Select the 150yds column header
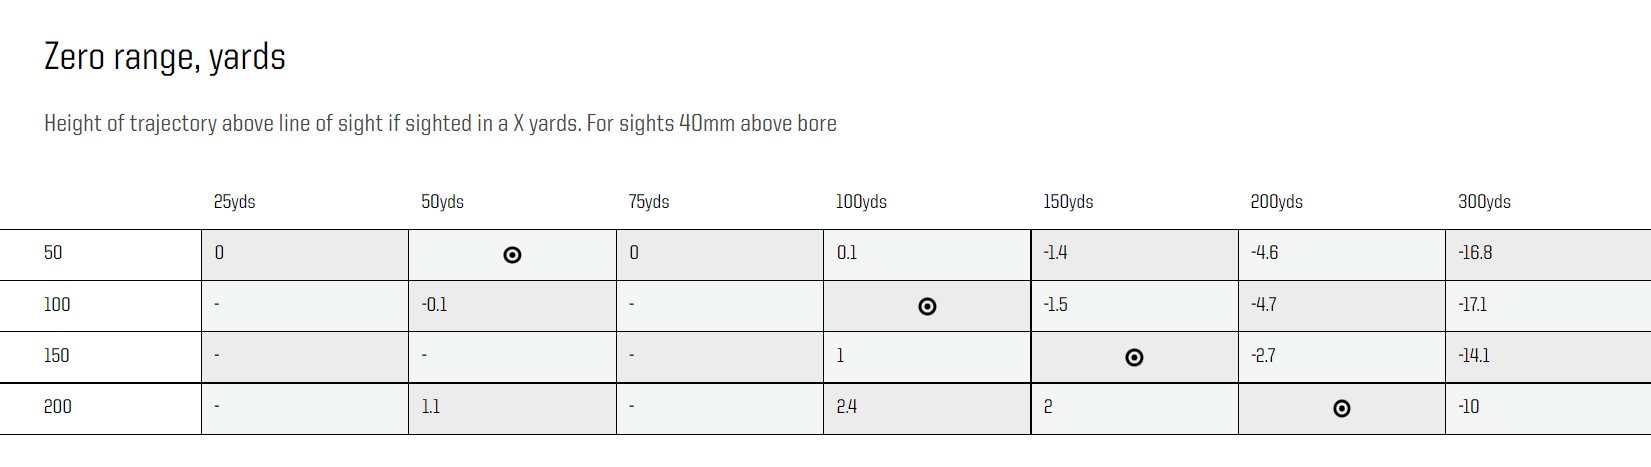1651x467 pixels. pos(1068,202)
